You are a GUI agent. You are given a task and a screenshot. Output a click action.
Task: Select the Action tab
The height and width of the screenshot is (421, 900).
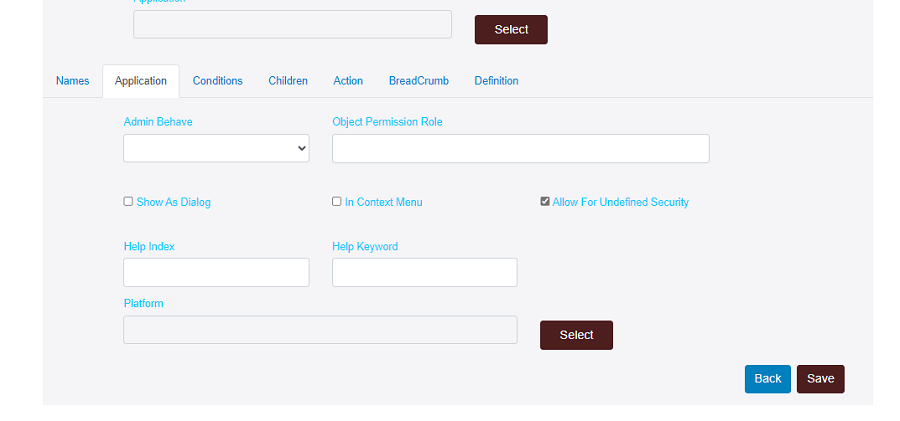[x=348, y=81]
